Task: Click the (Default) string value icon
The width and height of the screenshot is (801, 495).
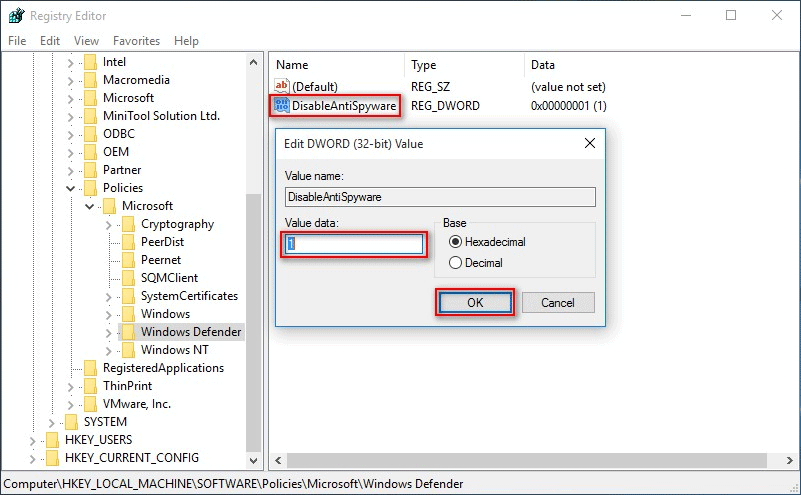Action: tap(281, 87)
